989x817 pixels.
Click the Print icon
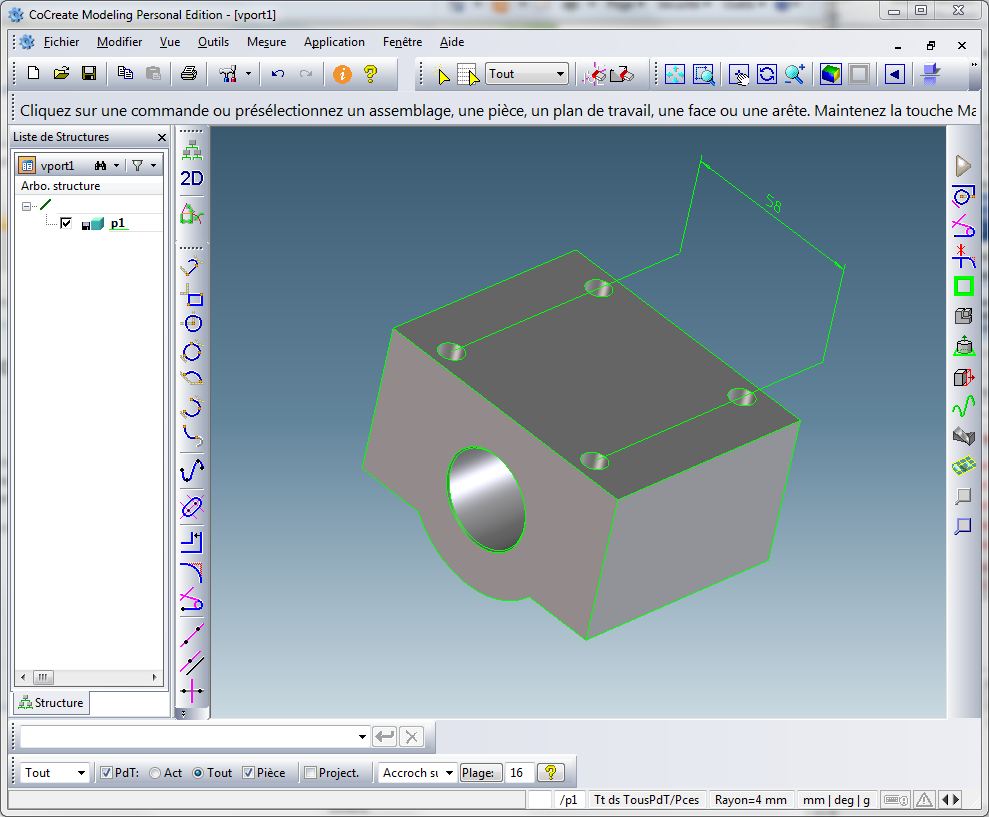[x=189, y=74]
